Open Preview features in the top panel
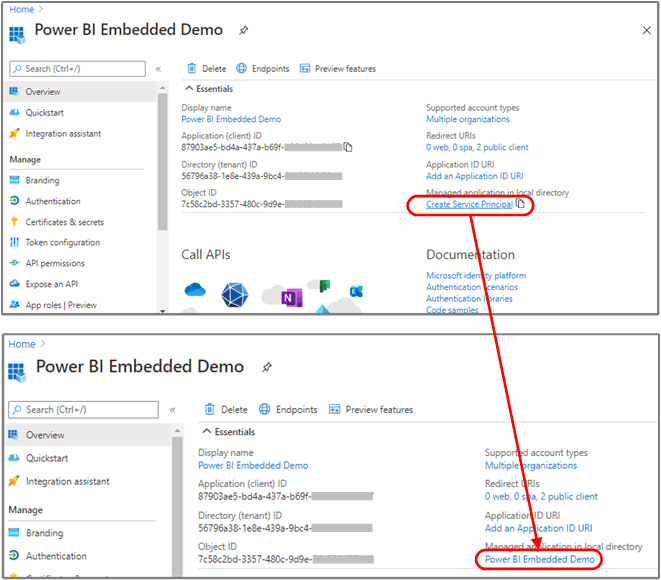 (x=338, y=68)
